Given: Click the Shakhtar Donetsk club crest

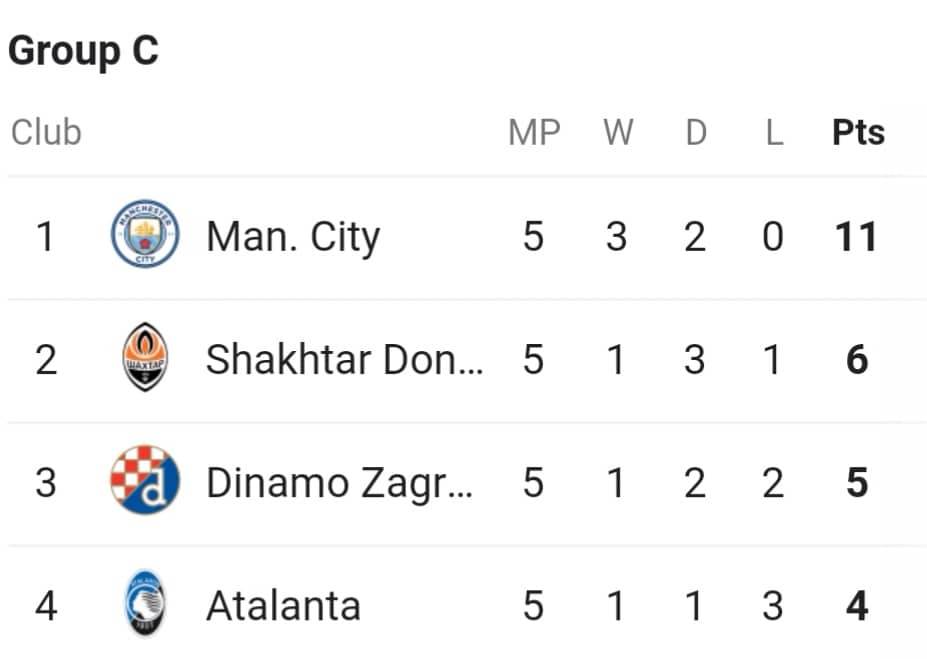Looking at the screenshot, I should click(x=145, y=356).
